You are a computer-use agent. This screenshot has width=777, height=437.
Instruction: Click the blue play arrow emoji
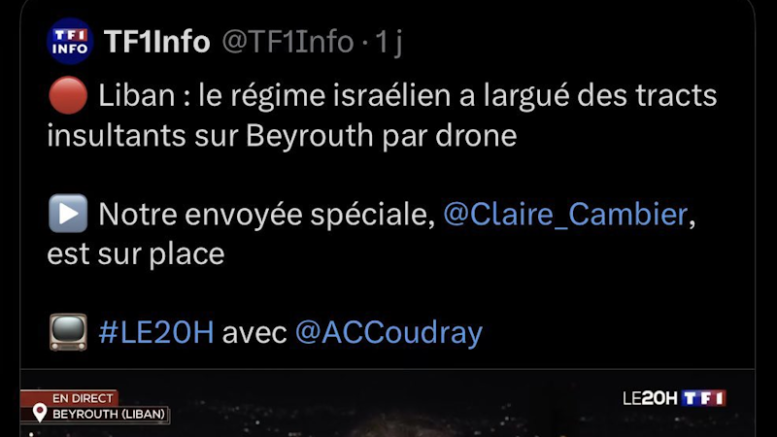point(67,214)
